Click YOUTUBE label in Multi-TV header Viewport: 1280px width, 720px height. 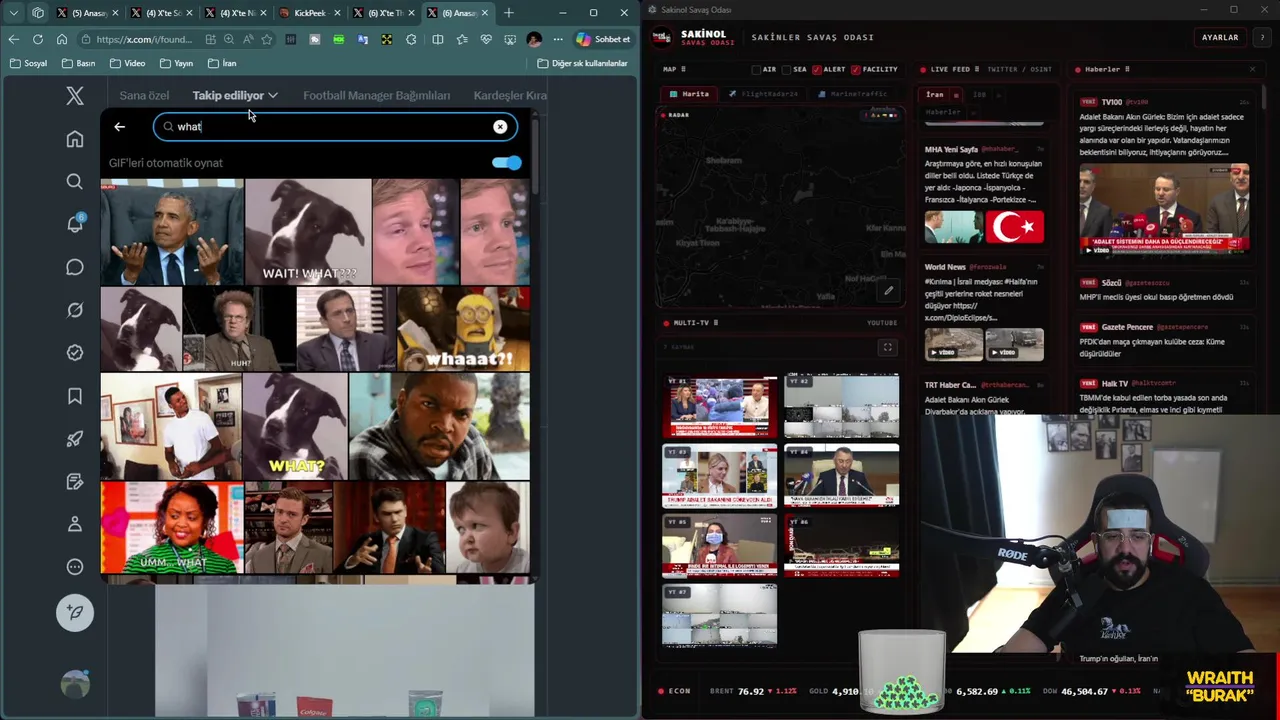pyautogui.click(x=882, y=323)
